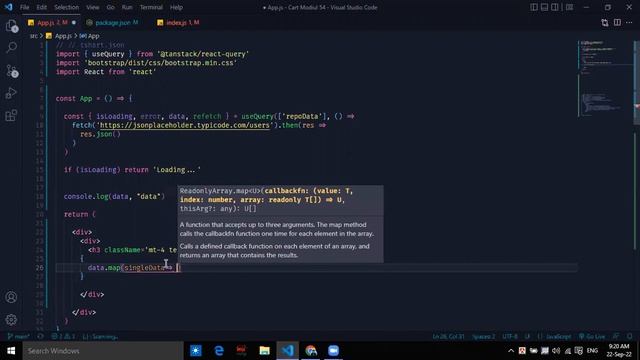Open the status bar notifications bell
Screen dimensions: 640x360
point(630,337)
